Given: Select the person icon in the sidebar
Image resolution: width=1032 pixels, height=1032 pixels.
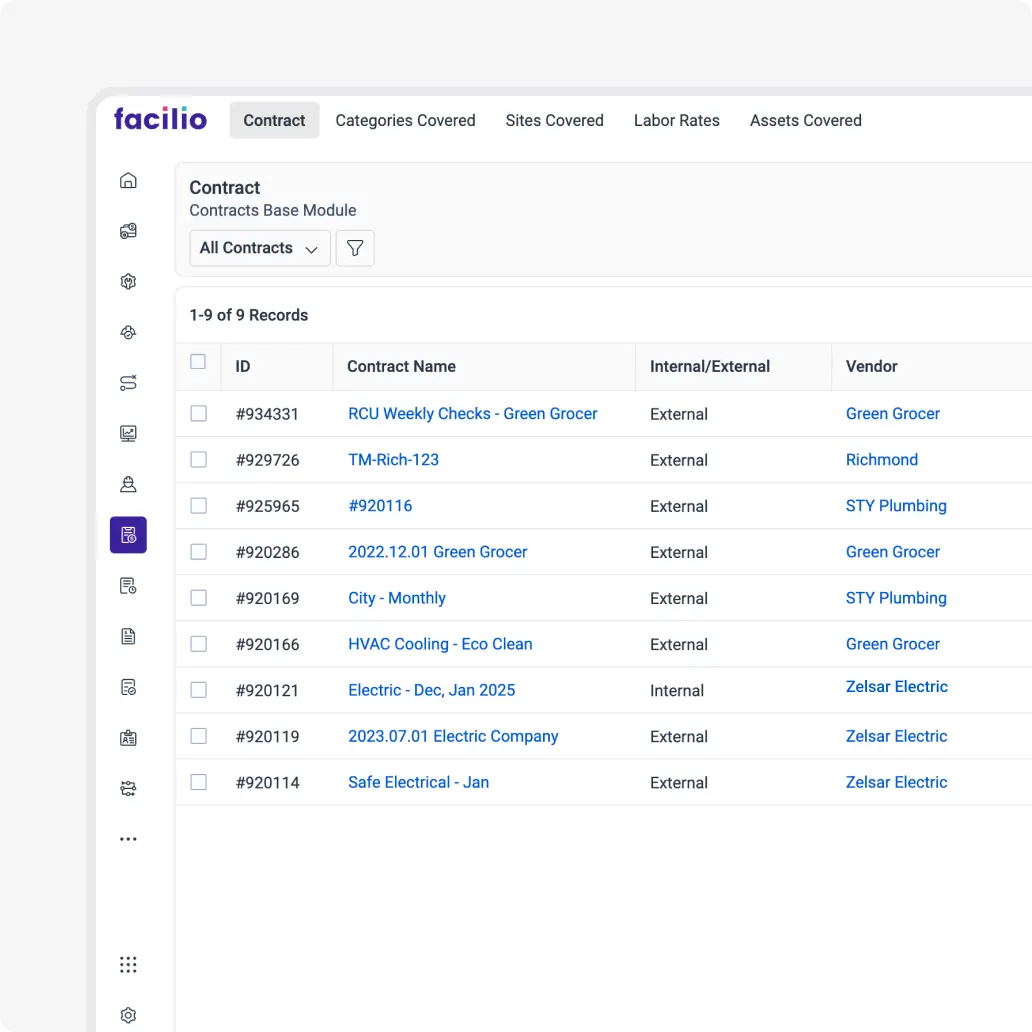Looking at the screenshot, I should 128,484.
